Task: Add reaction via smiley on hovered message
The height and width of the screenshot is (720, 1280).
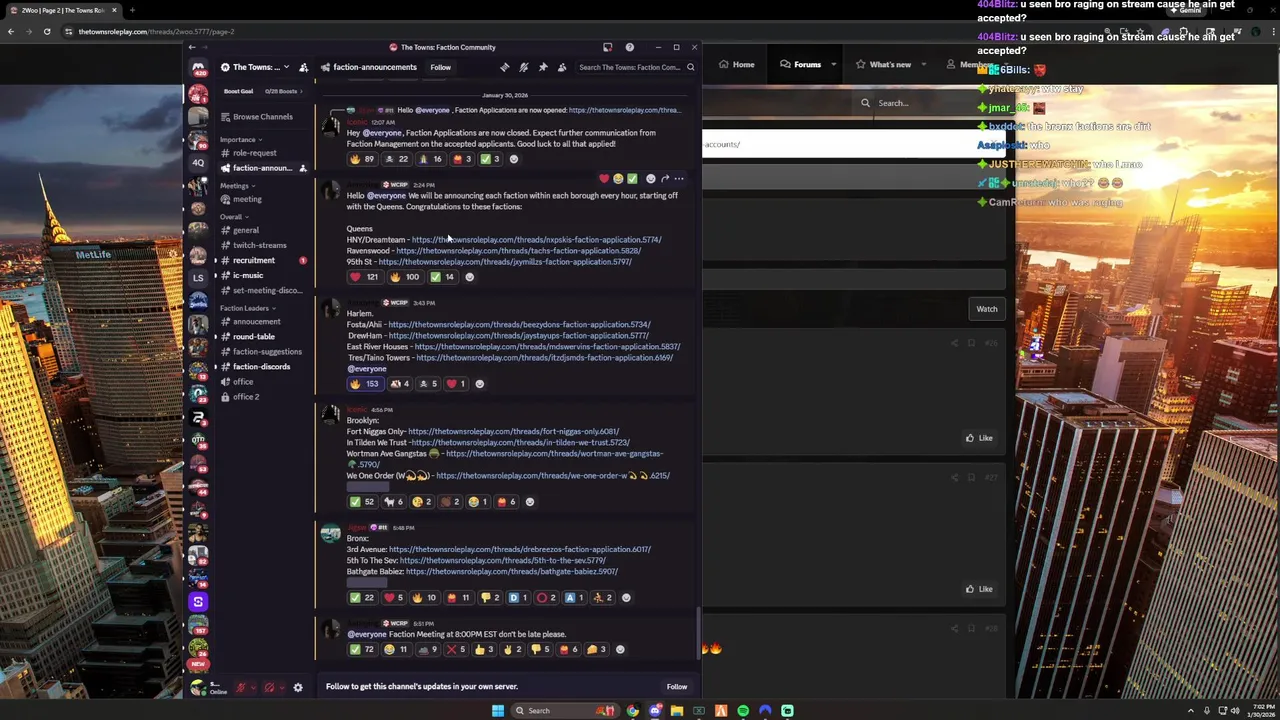Action: pyautogui.click(x=651, y=179)
